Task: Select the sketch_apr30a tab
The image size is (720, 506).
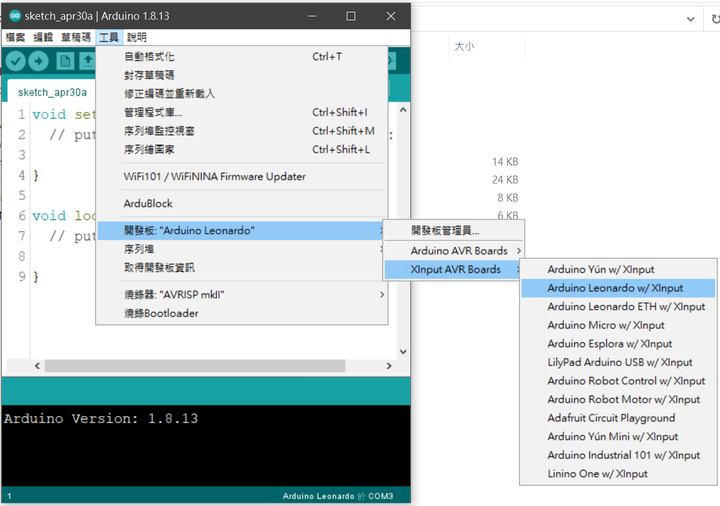Action: pos(52,92)
